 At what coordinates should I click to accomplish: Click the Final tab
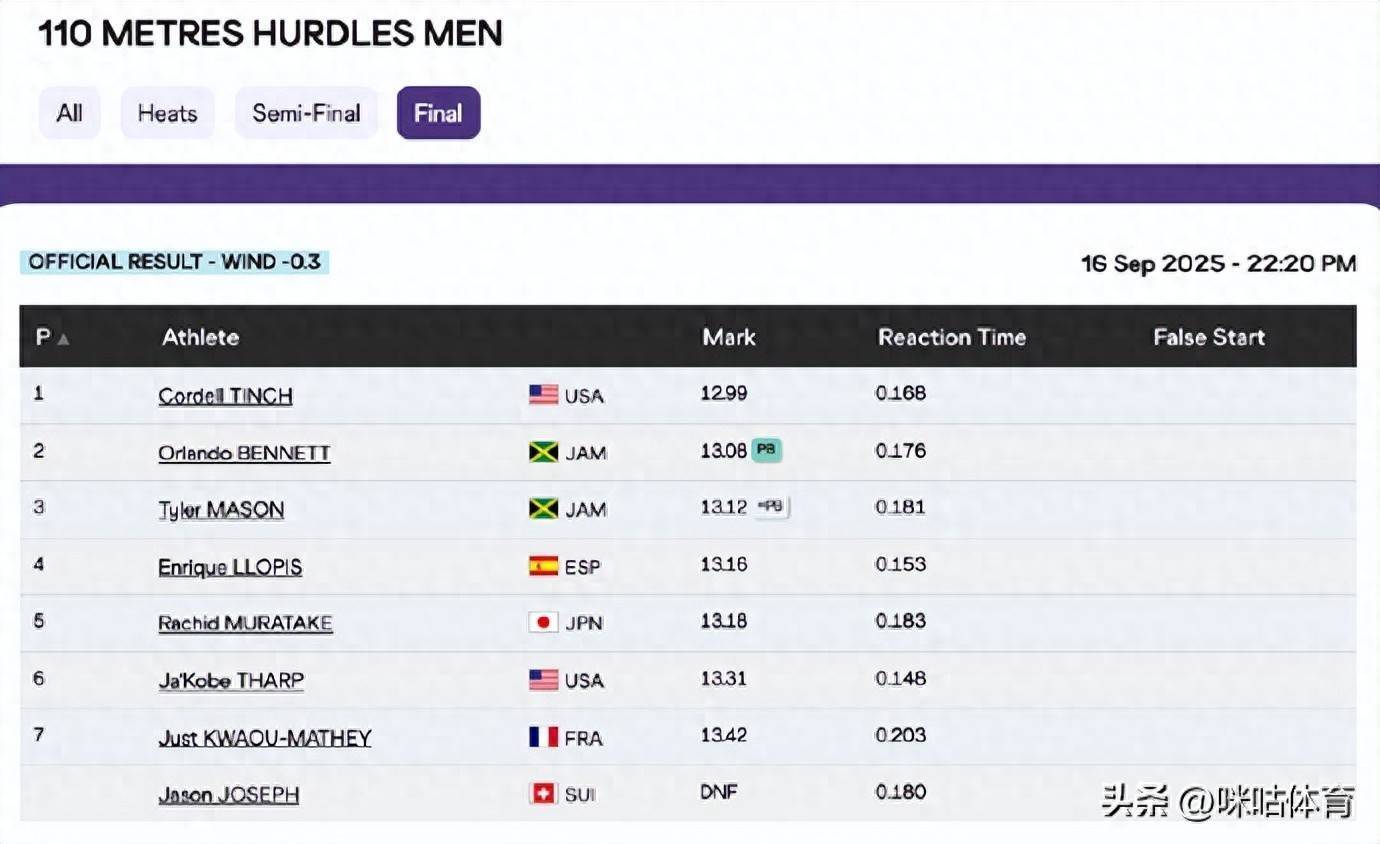[x=438, y=113]
